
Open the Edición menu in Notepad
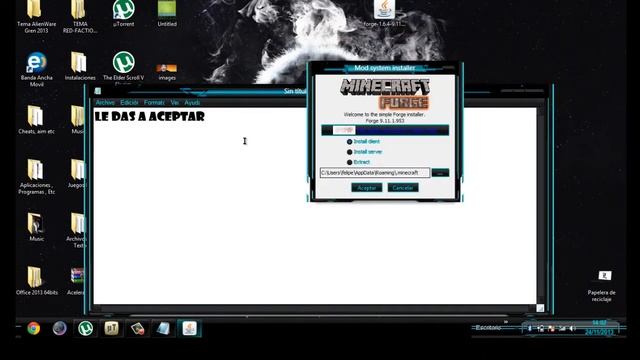click(x=129, y=102)
